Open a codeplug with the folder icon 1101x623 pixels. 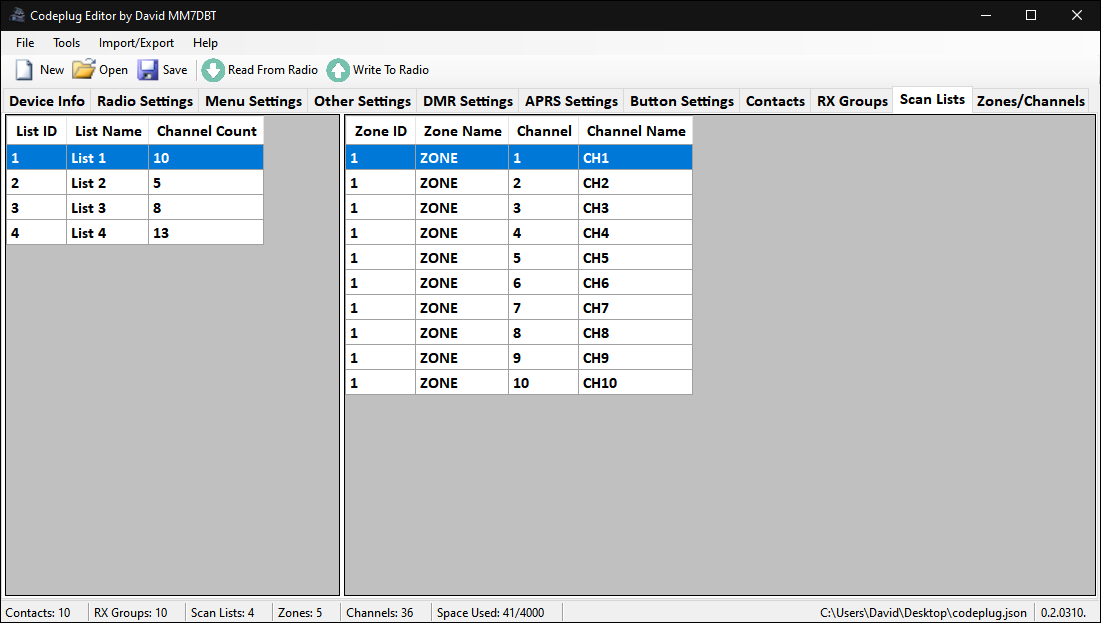tap(83, 70)
